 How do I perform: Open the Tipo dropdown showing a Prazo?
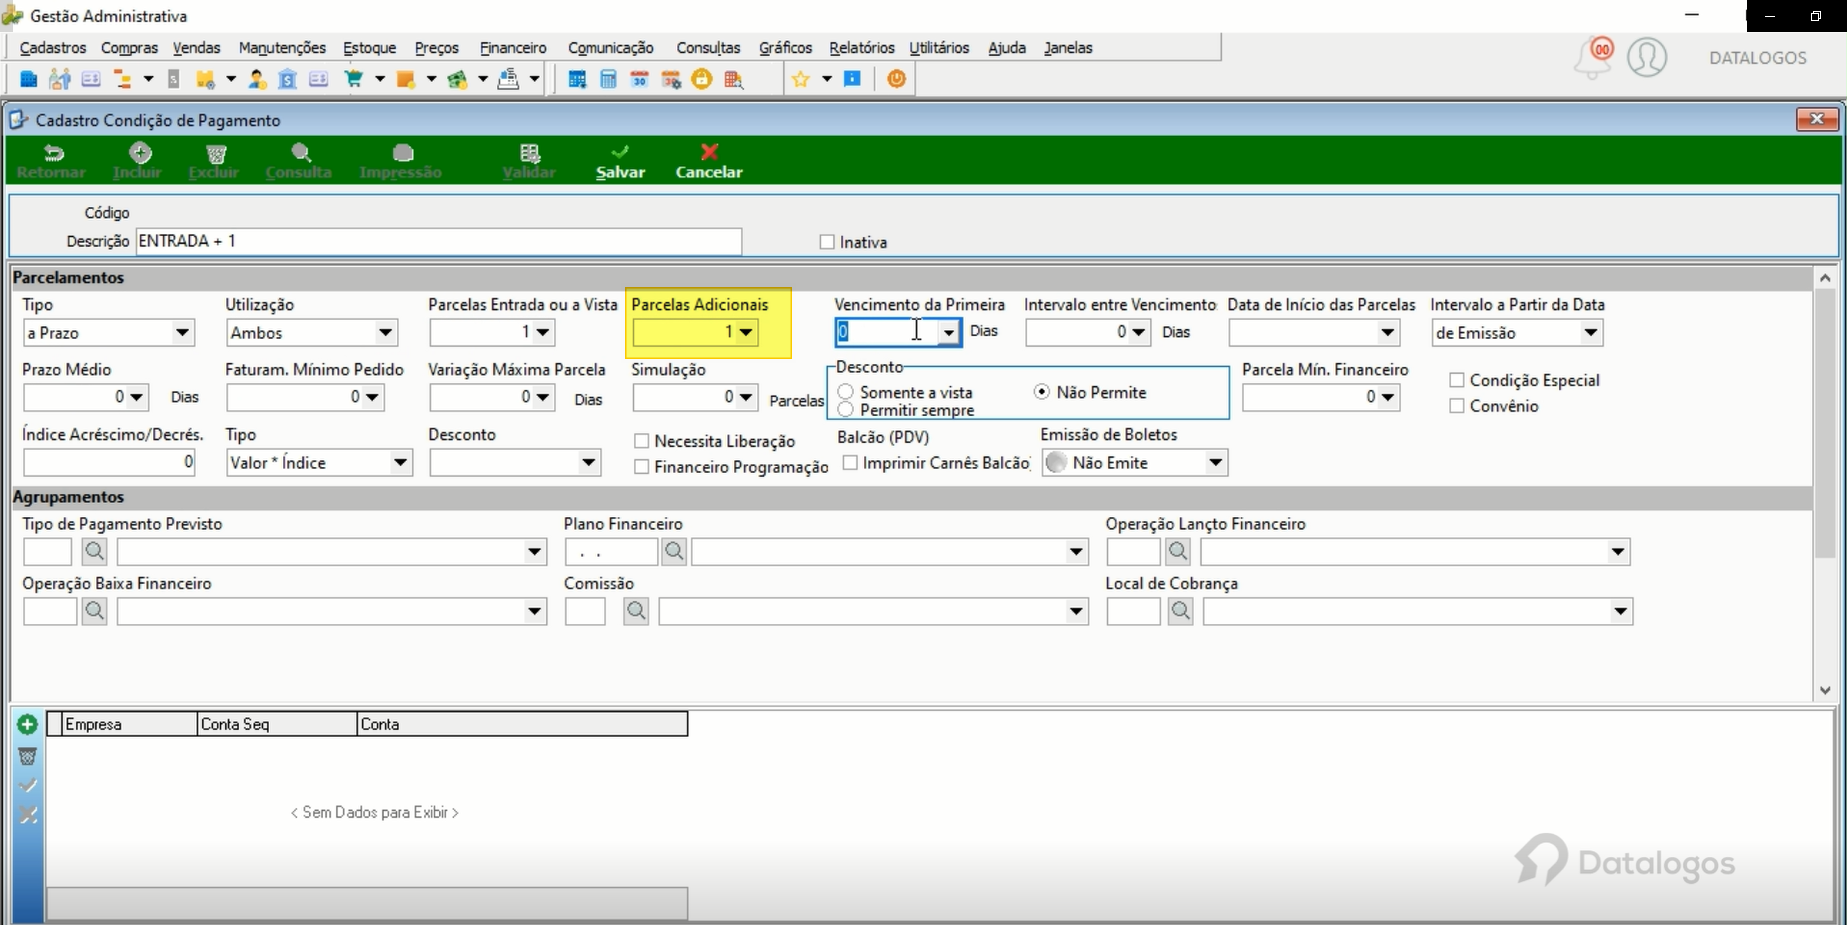coord(108,333)
